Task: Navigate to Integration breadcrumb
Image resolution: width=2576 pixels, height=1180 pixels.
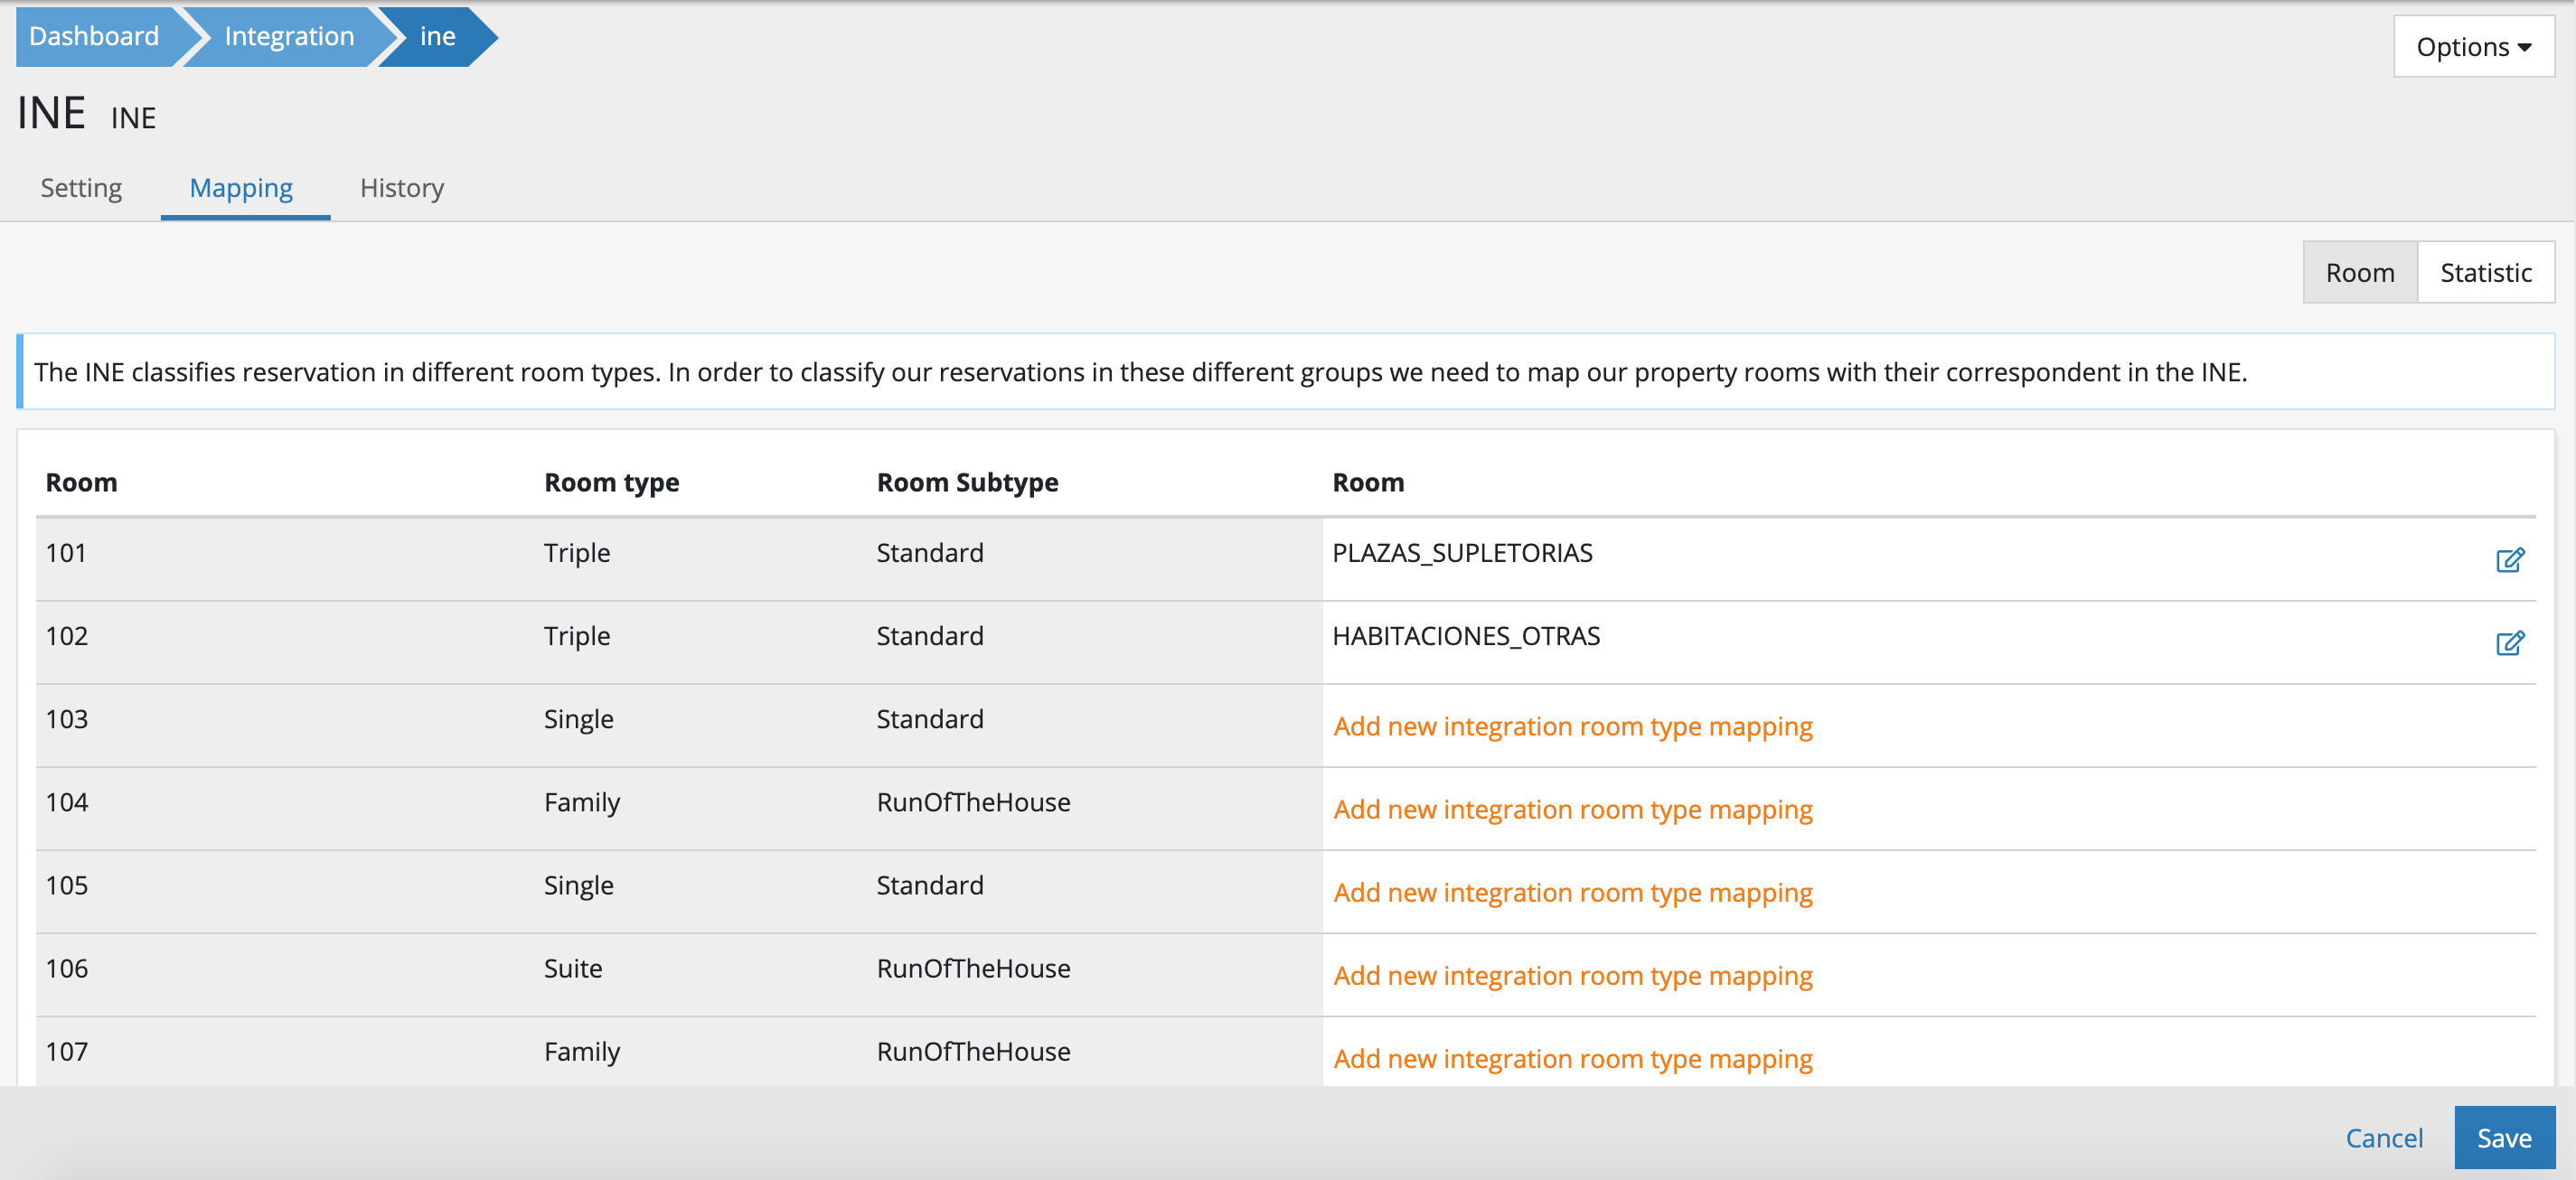Action: (289, 36)
